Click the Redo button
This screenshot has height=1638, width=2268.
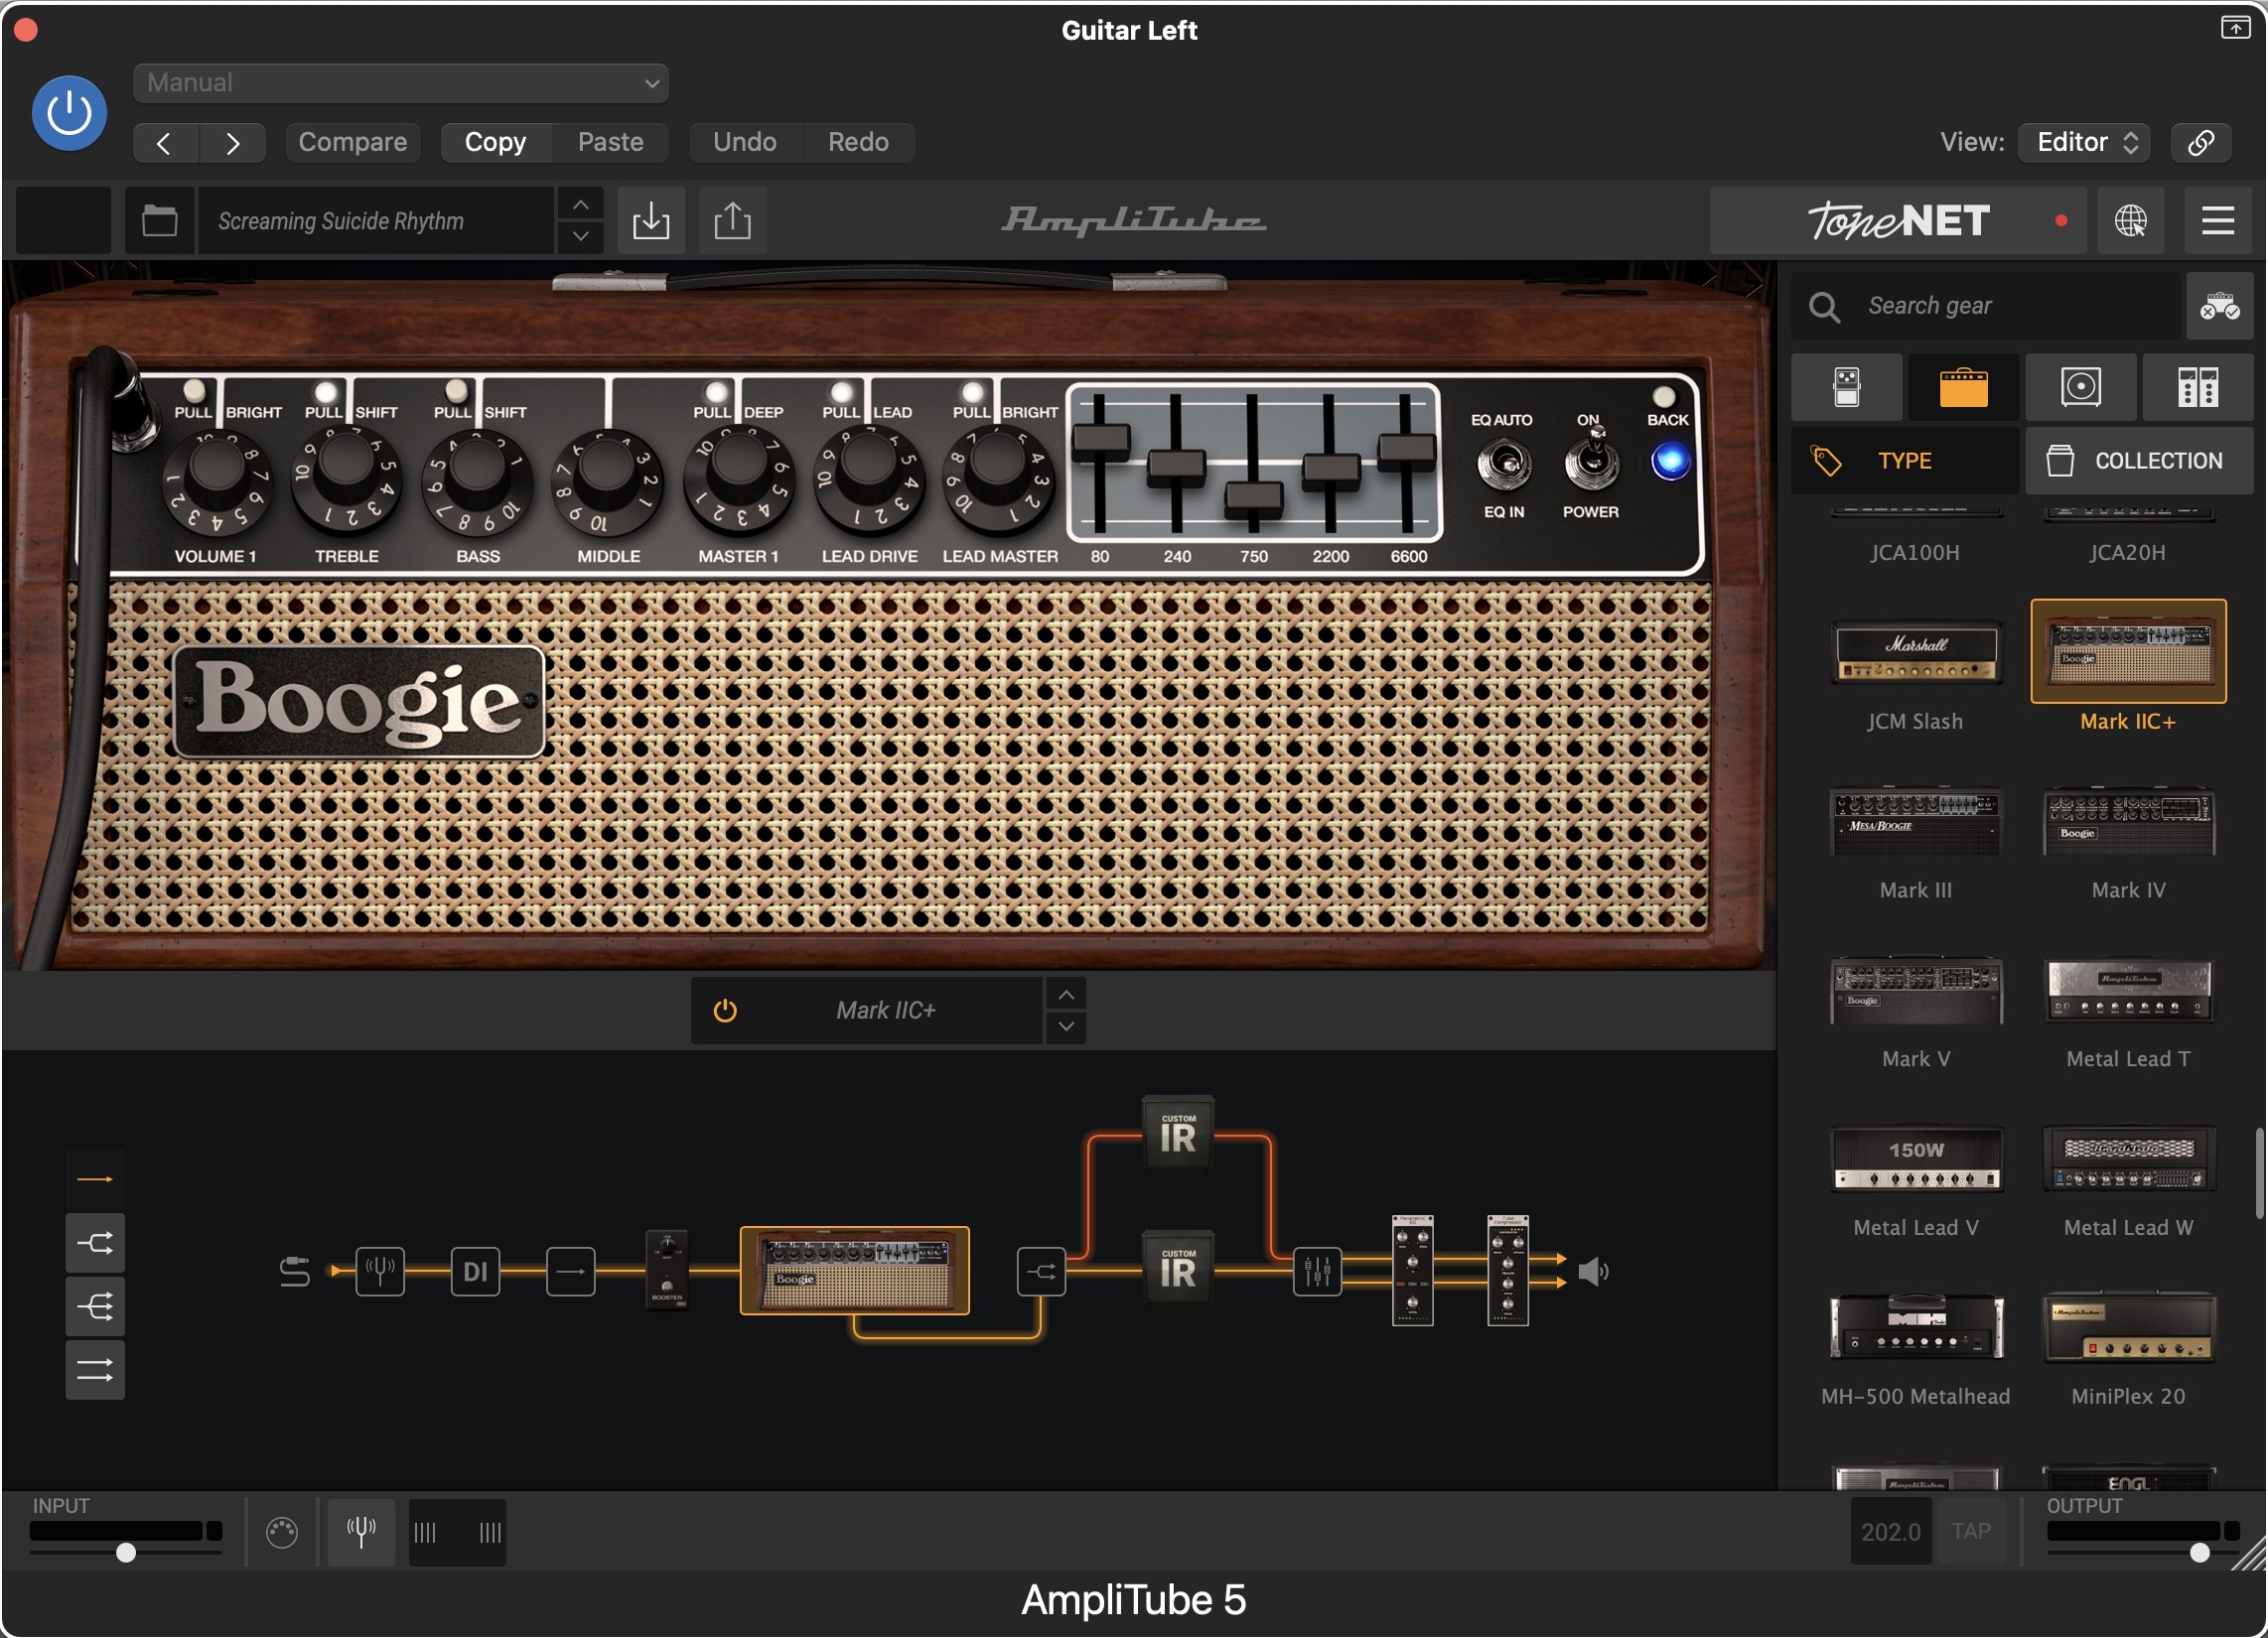858,142
